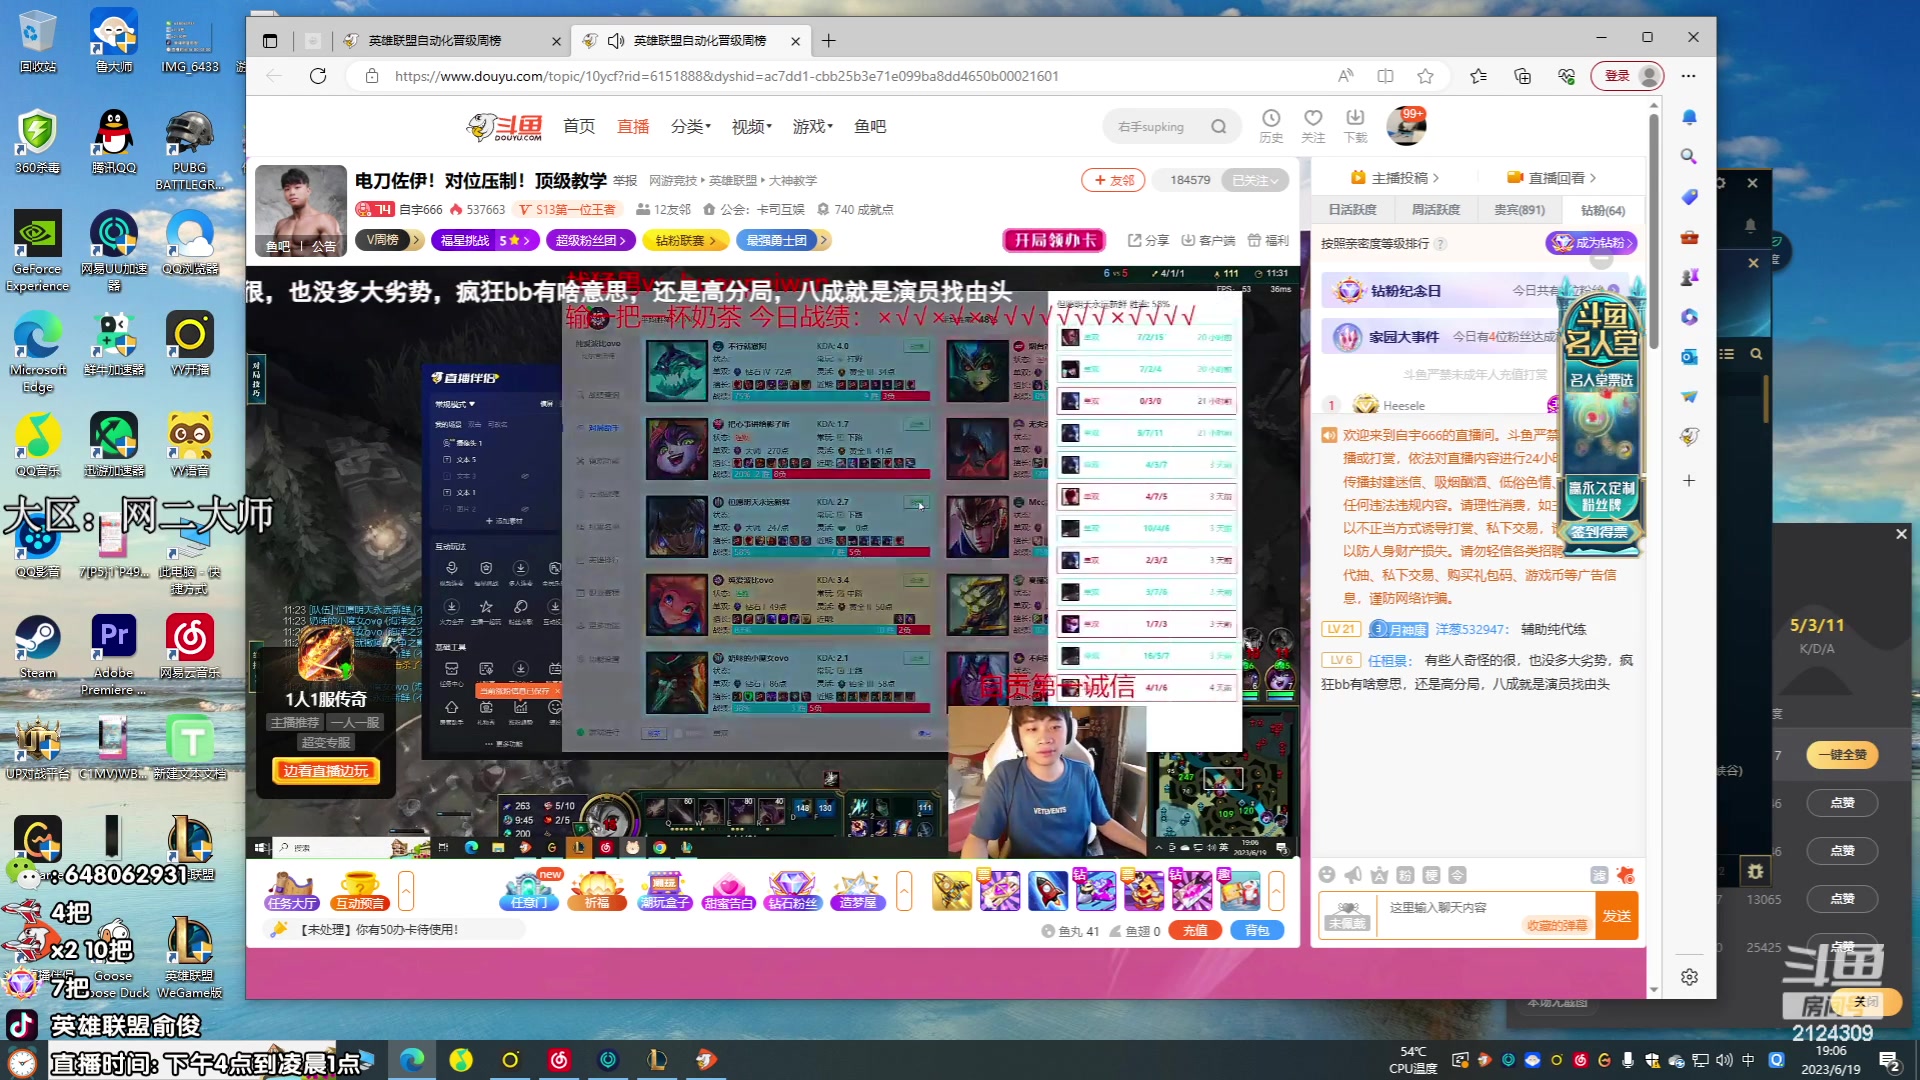Expand the 分类 category dropdown
The height and width of the screenshot is (1080, 1920).
click(x=691, y=126)
